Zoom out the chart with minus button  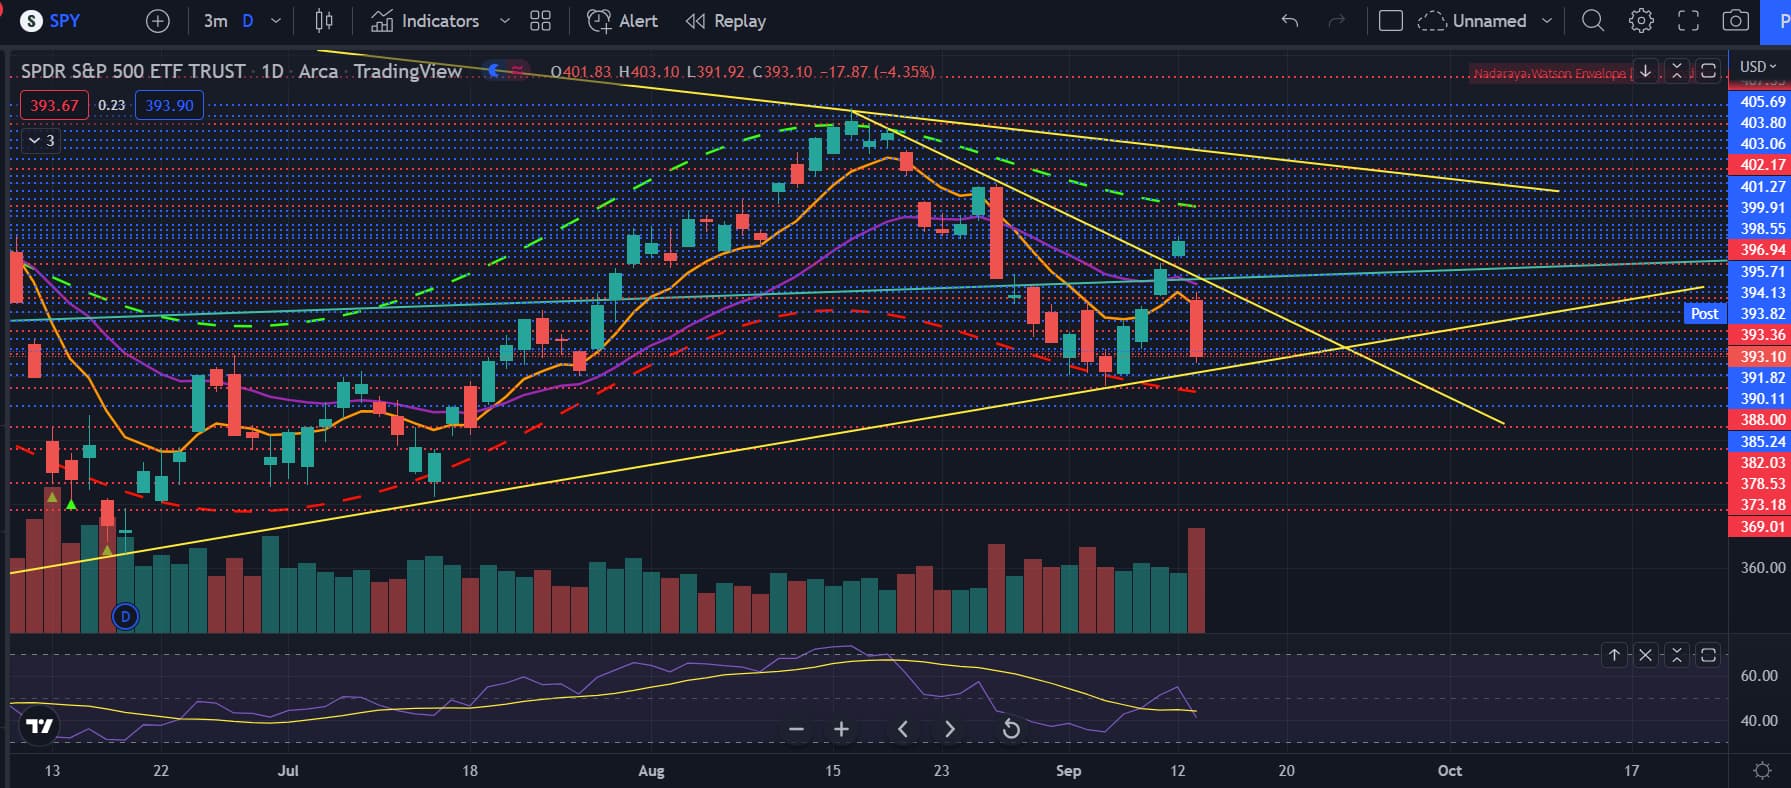pos(796,729)
